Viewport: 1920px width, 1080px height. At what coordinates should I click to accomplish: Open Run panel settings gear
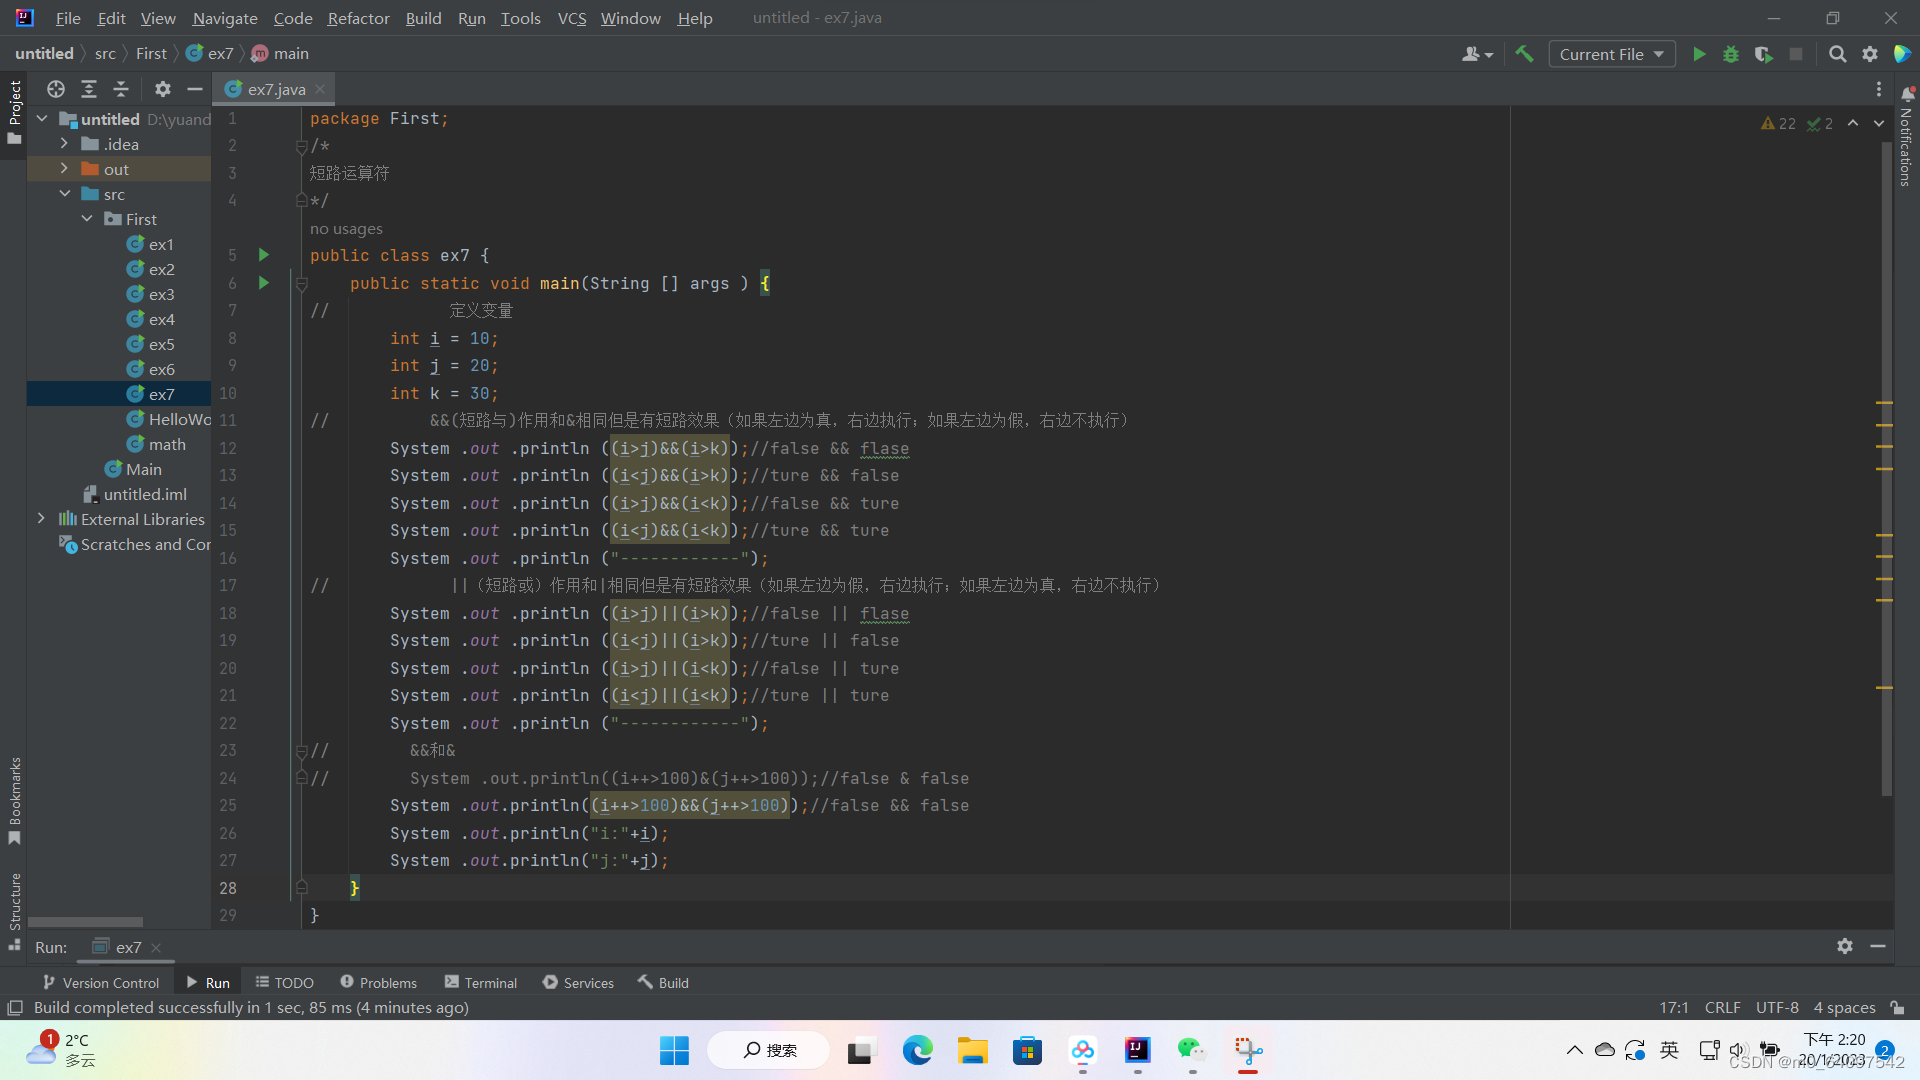pos(1845,946)
